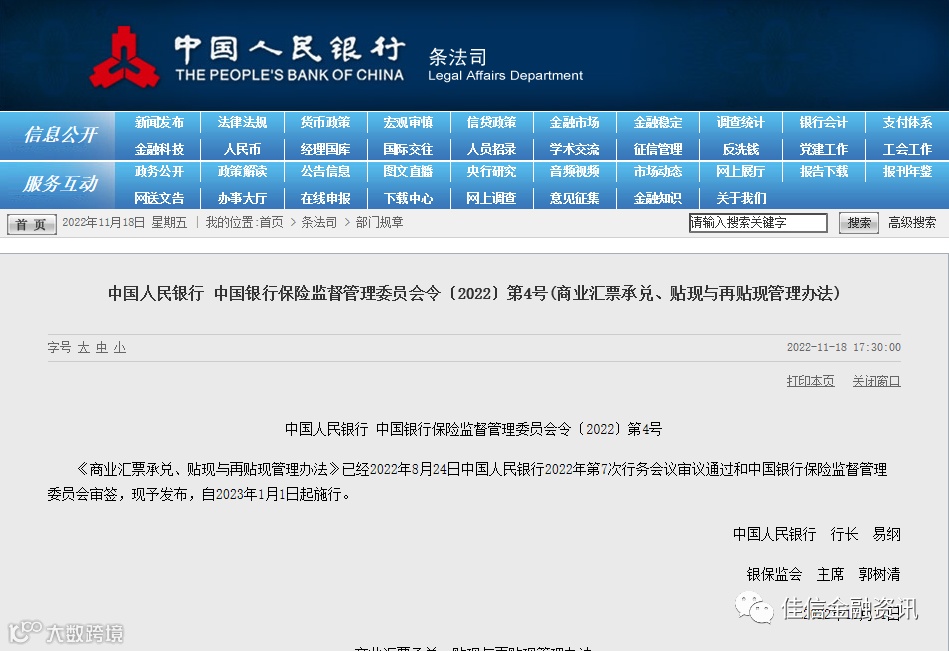This screenshot has width=949, height=651.
Task: Go to 市场动态
Action: [x=657, y=171]
